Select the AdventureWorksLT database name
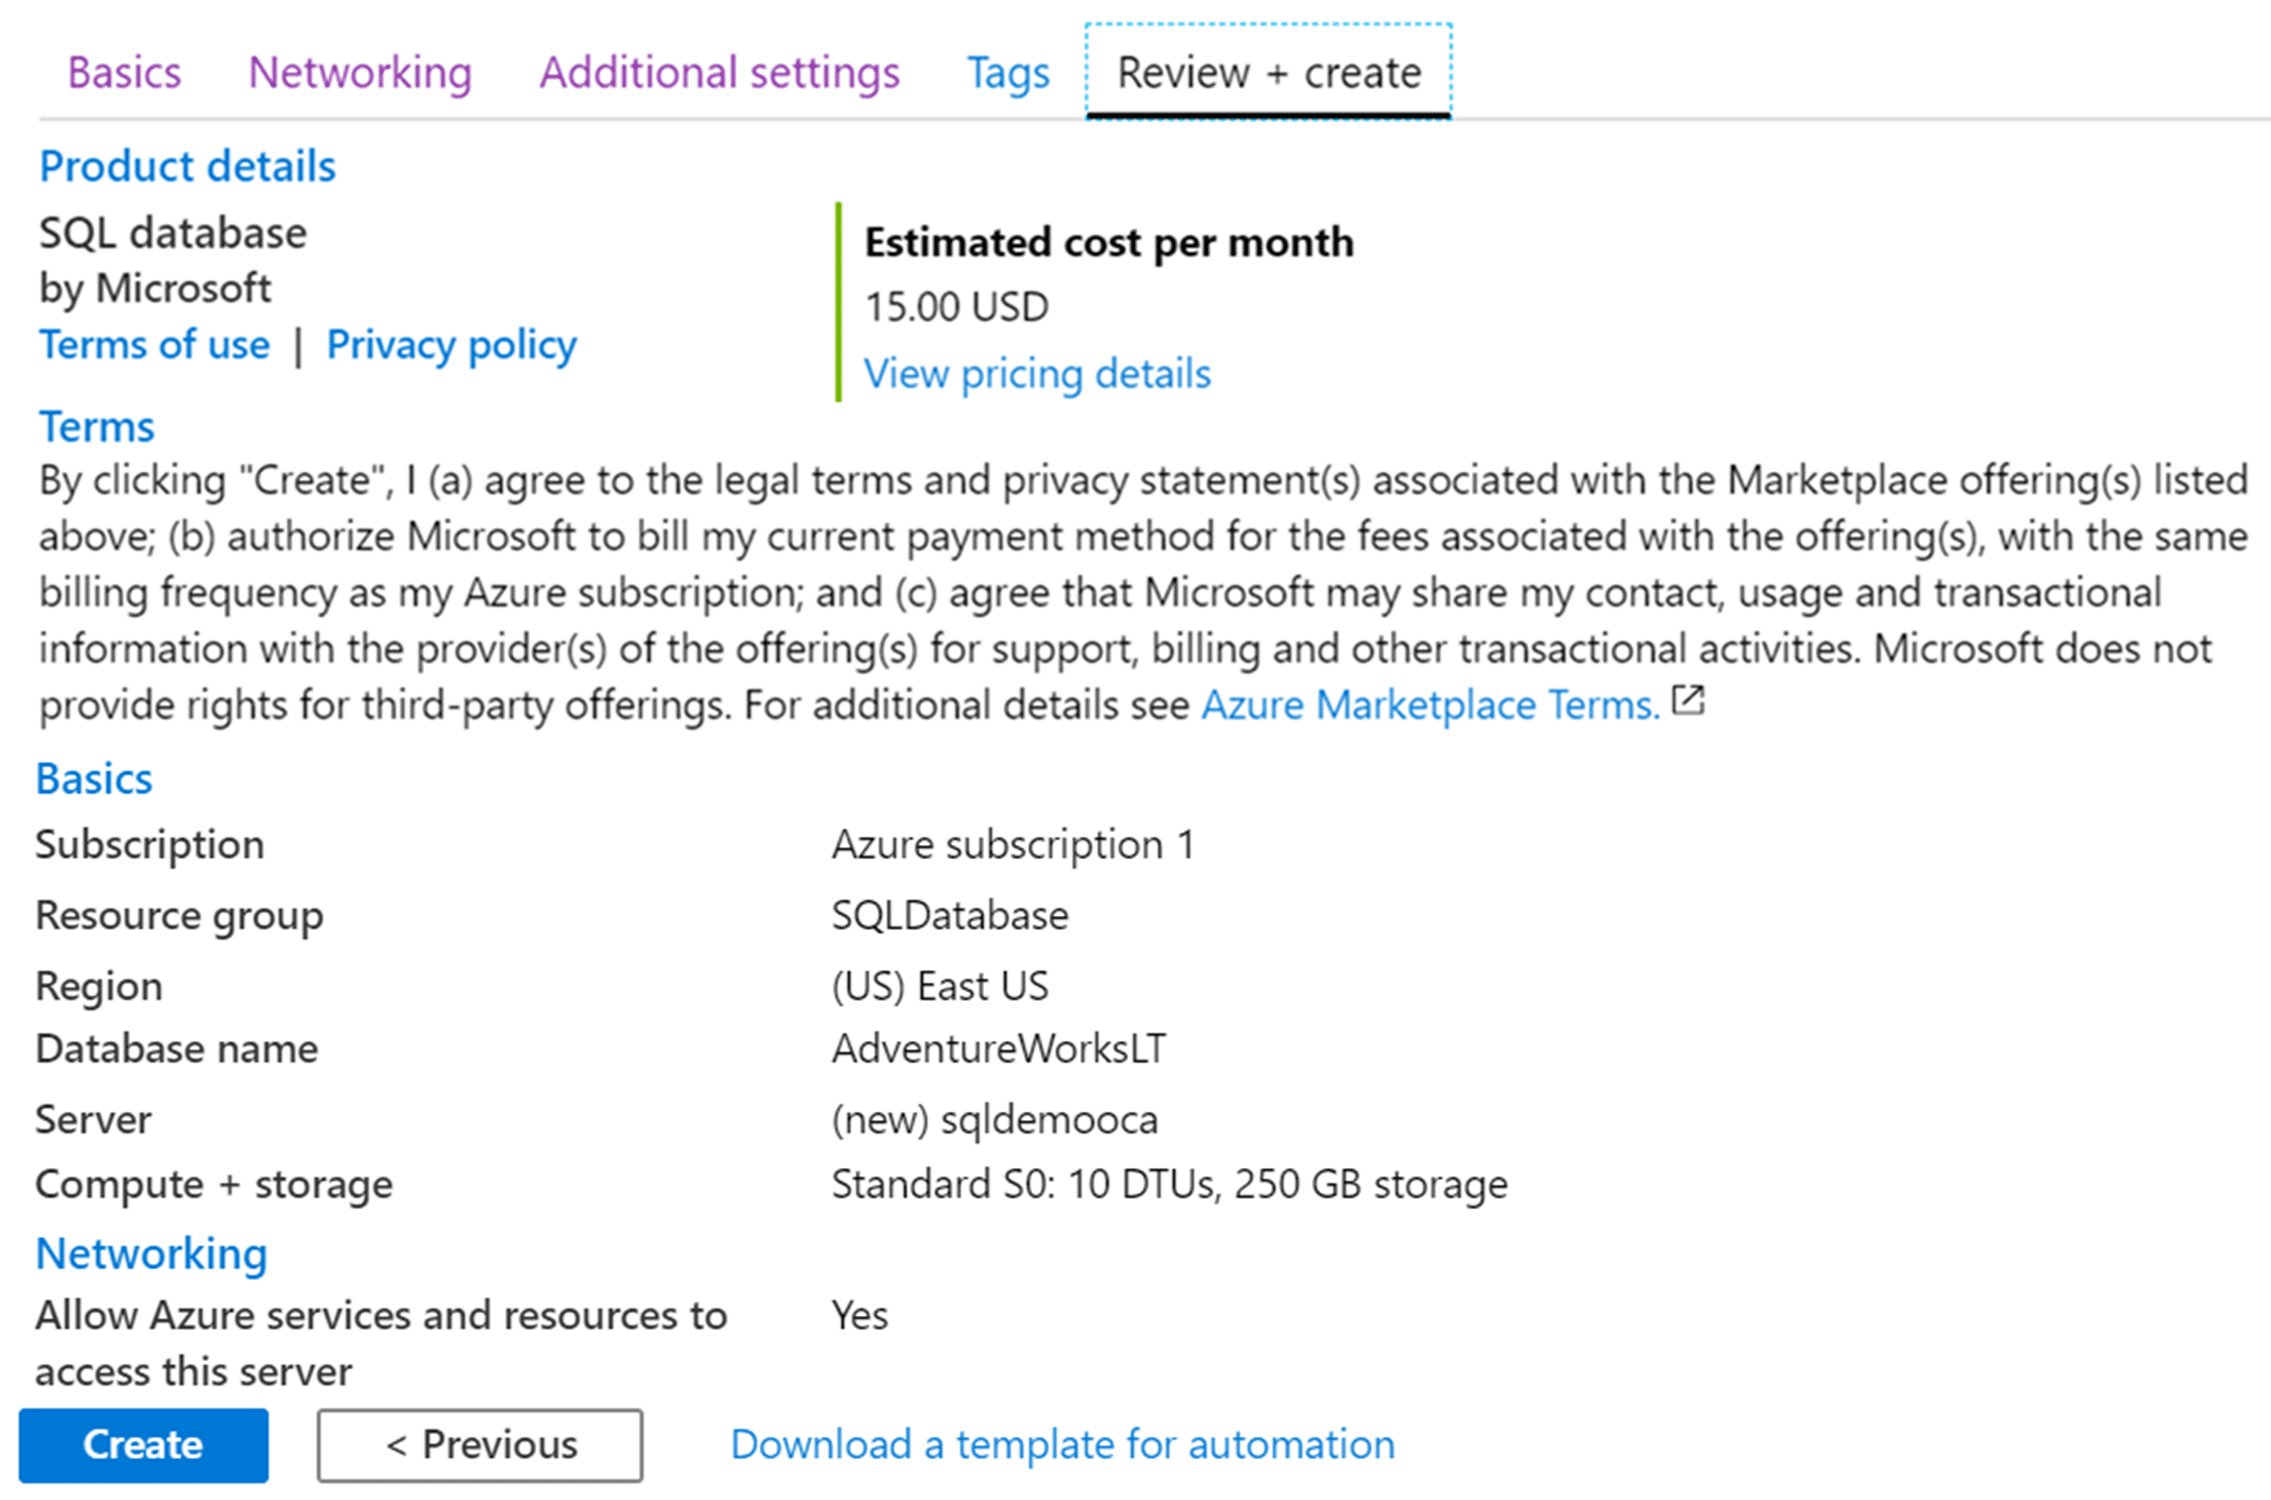The height and width of the screenshot is (1500, 2271). pos(999,1049)
